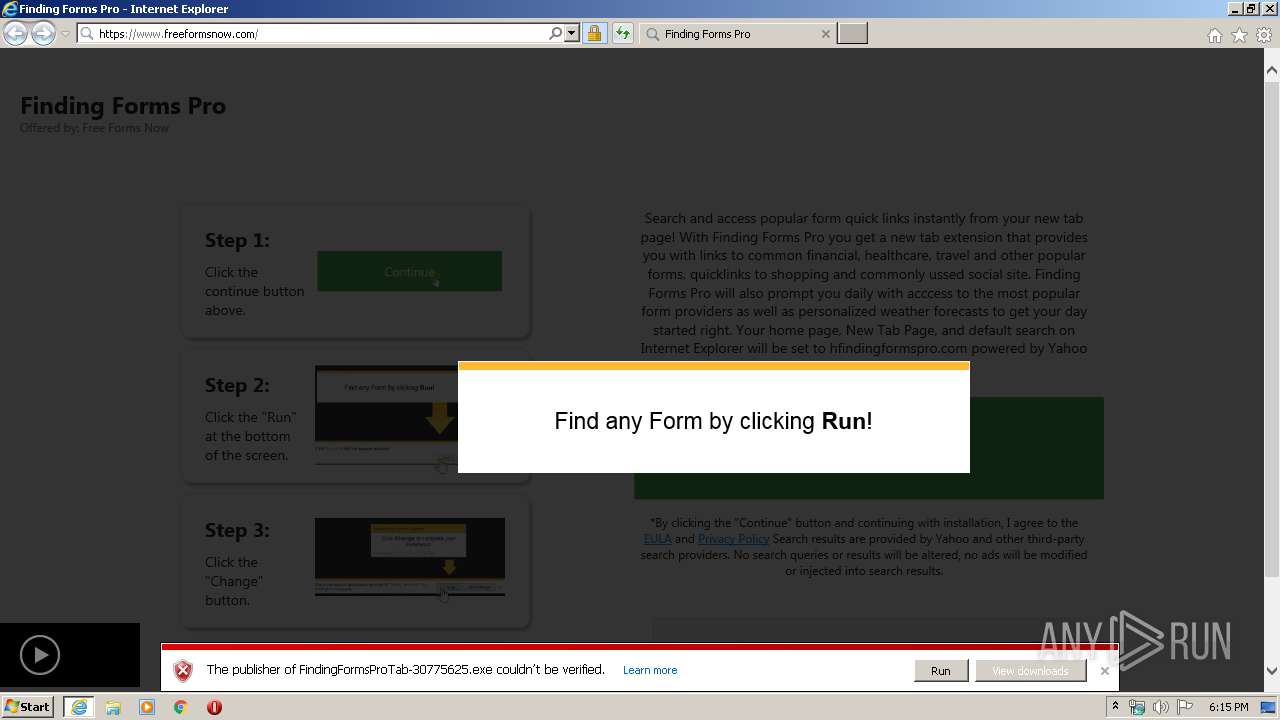1280x720 pixels.
Task: Click the Step 2 instruction thumbnail
Action: pyautogui.click(x=386, y=415)
